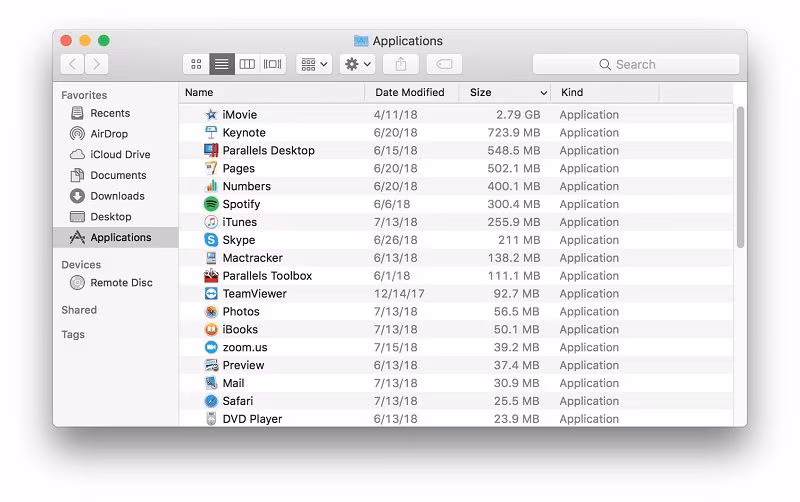This screenshot has height=502, width=800.
Task: Click the zoom.us app icon
Action: tap(211, 347)
